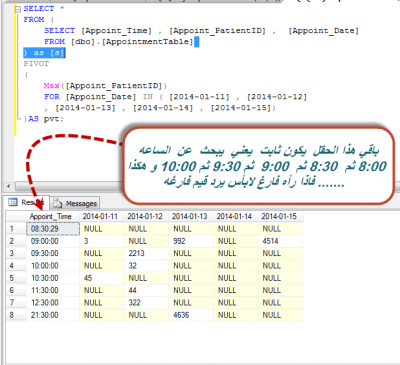Image resolution: width=400 pixels, height=365 pixels.
Task: Select the cell with value 32
Action: pos(146,266)
